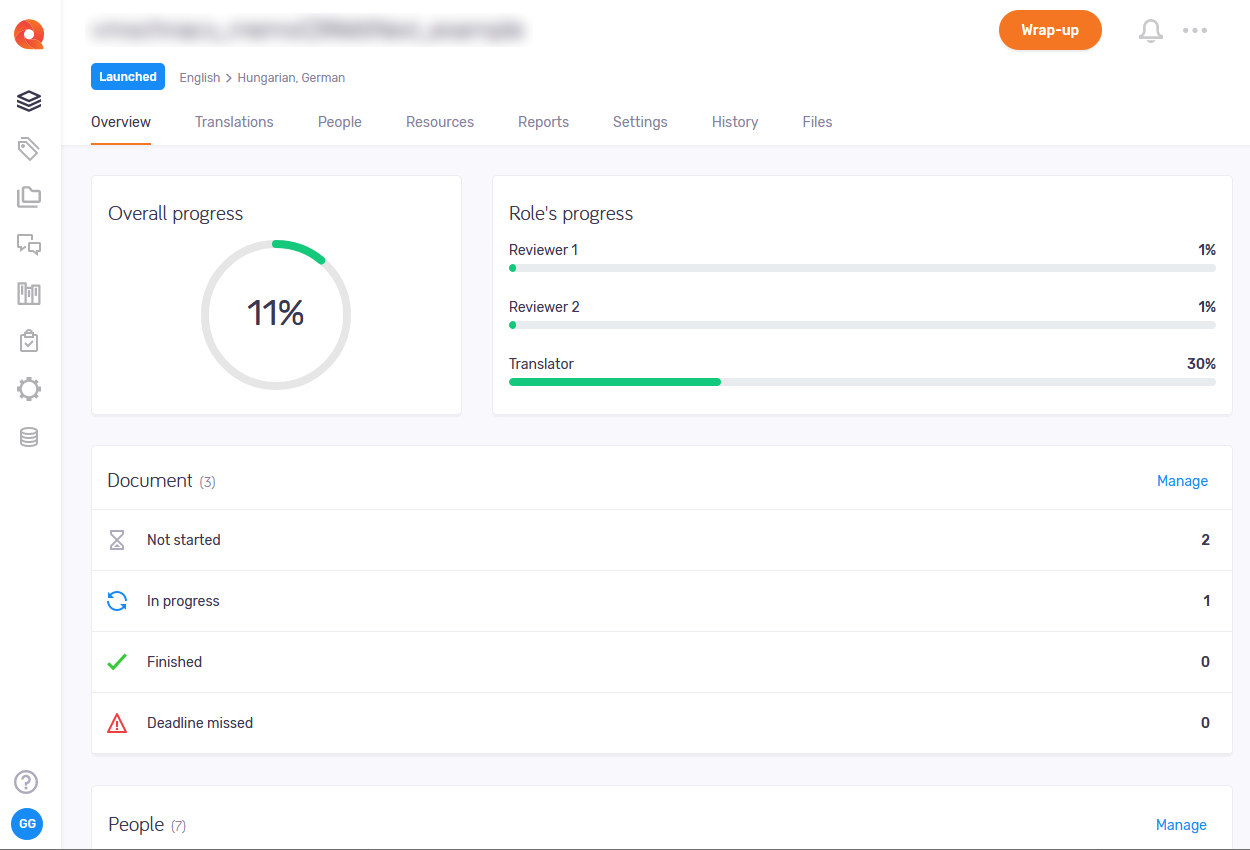Open the History tab
The image size is (1250, 850).
tap(735, 122)
